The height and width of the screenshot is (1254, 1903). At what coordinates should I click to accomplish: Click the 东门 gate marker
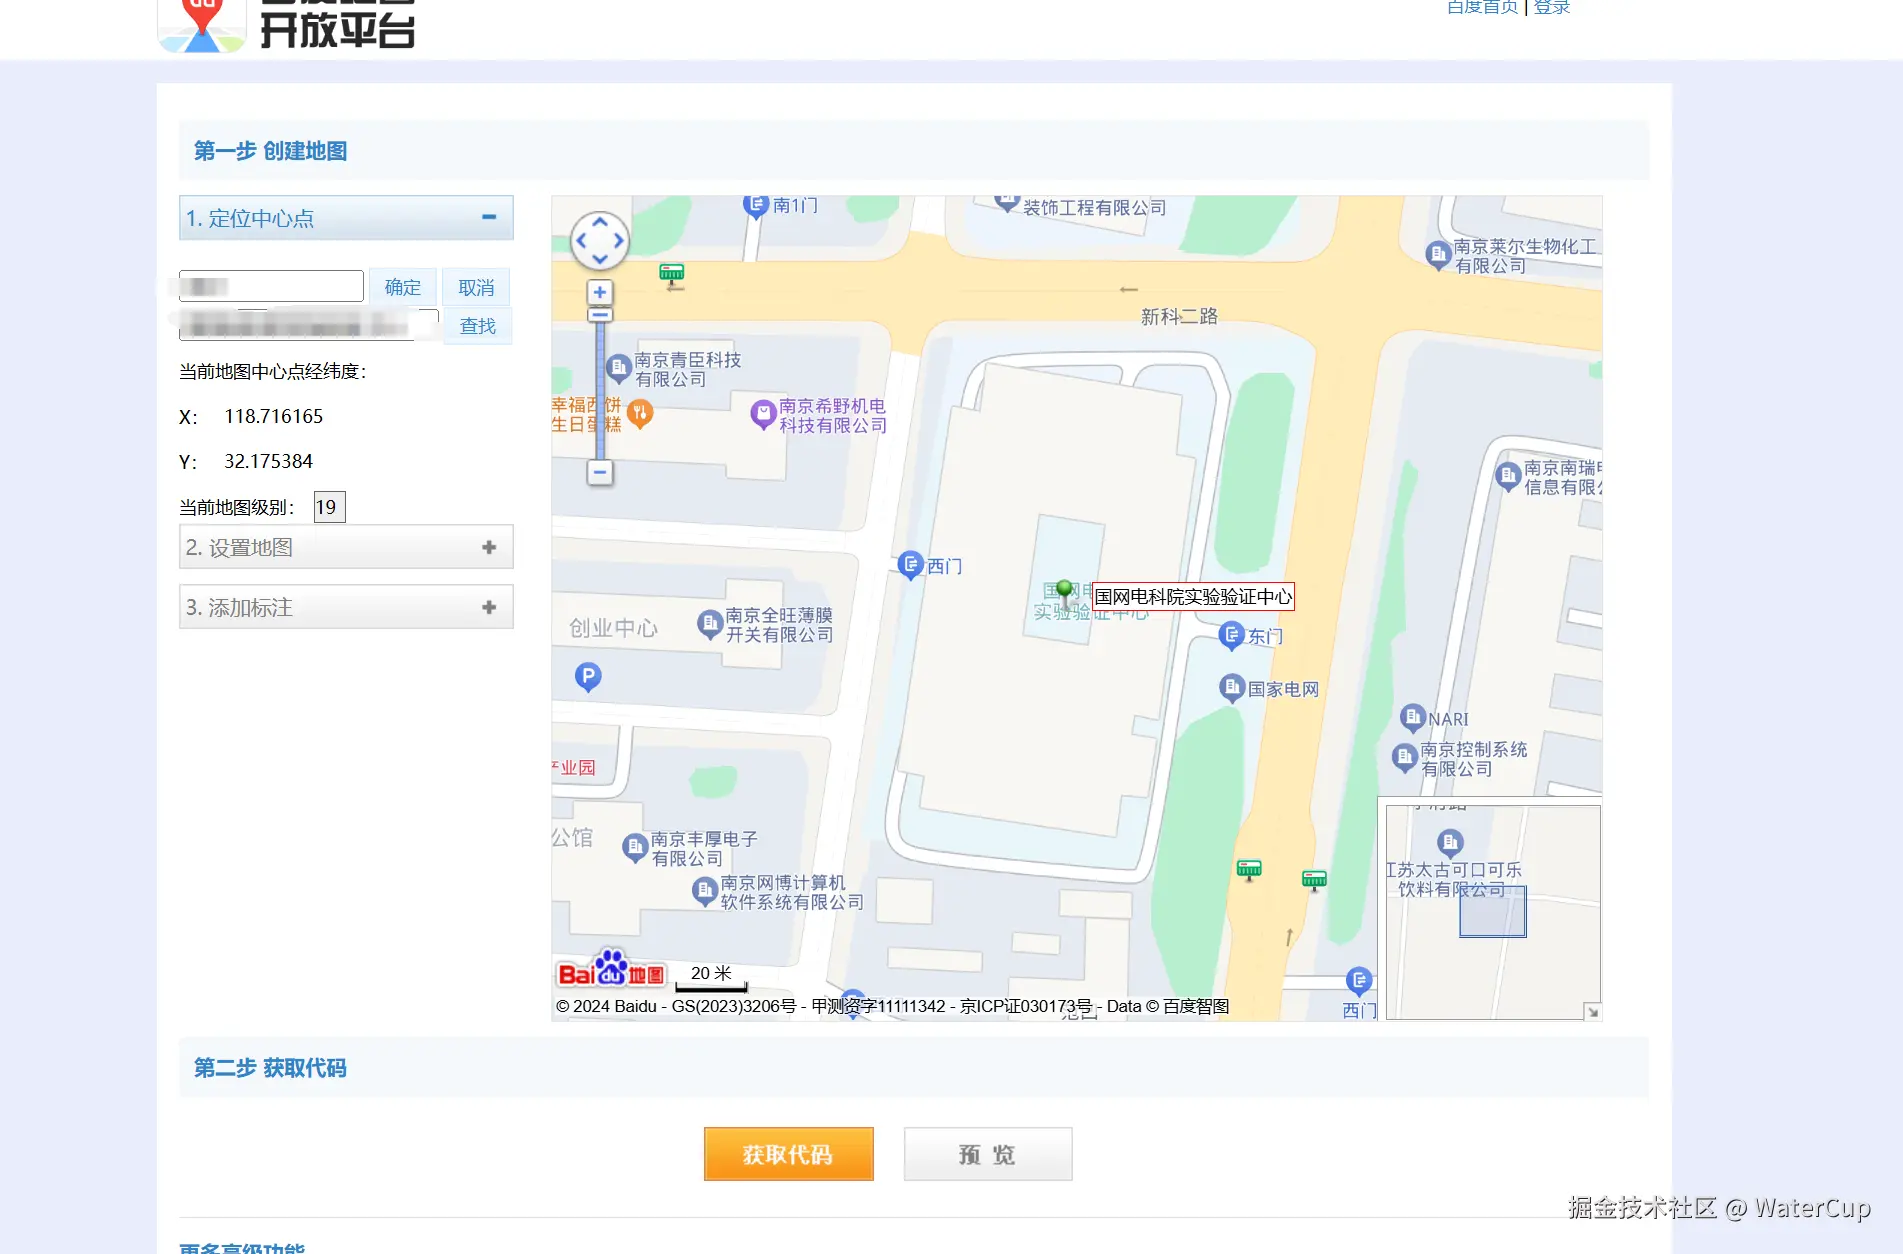1231,634
